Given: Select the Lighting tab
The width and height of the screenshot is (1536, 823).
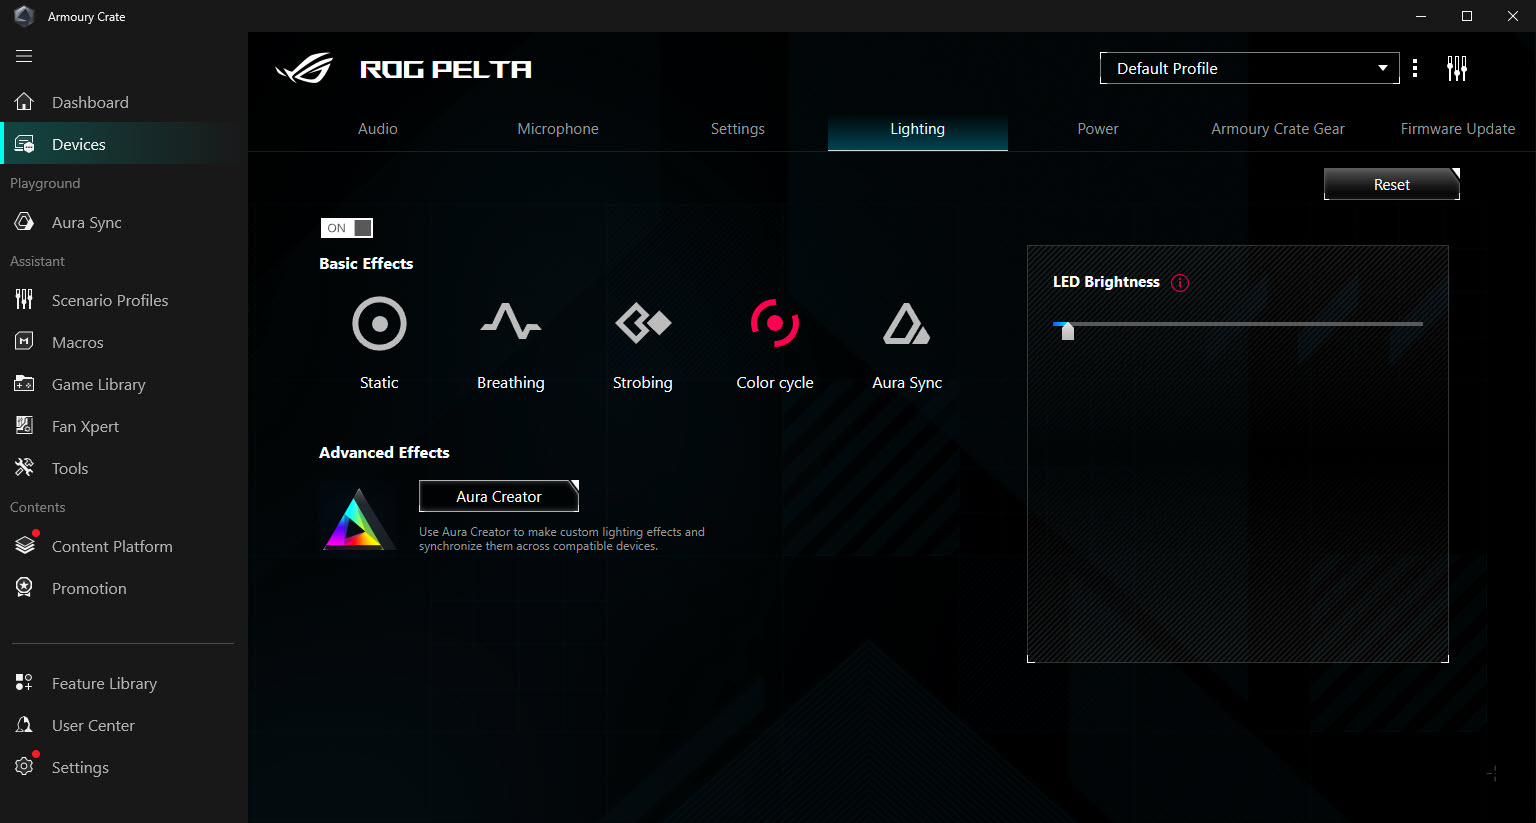Looking at the screenshot, I should tap(918, 129).
